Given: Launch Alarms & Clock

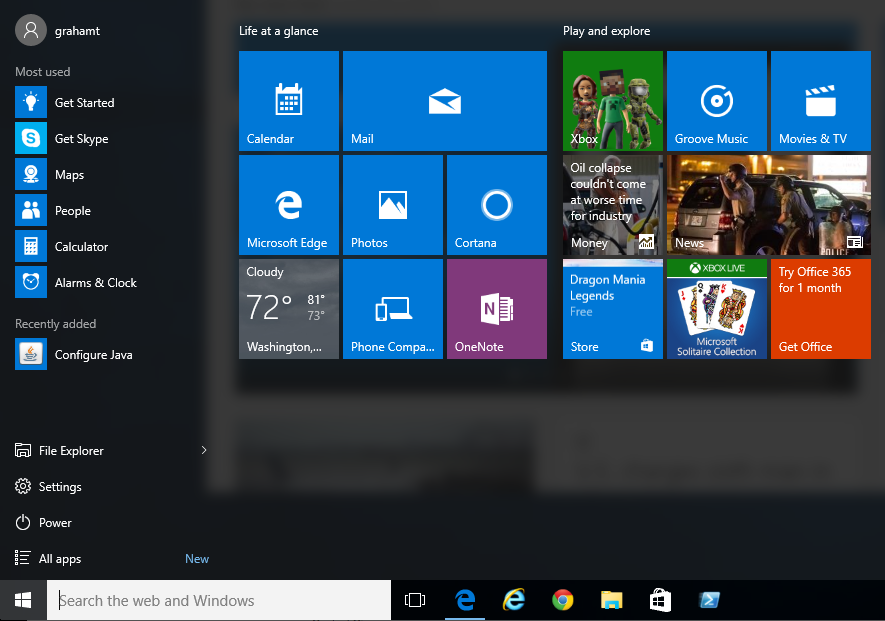Looking at the screenshot, I should click(x=96, y=282).
